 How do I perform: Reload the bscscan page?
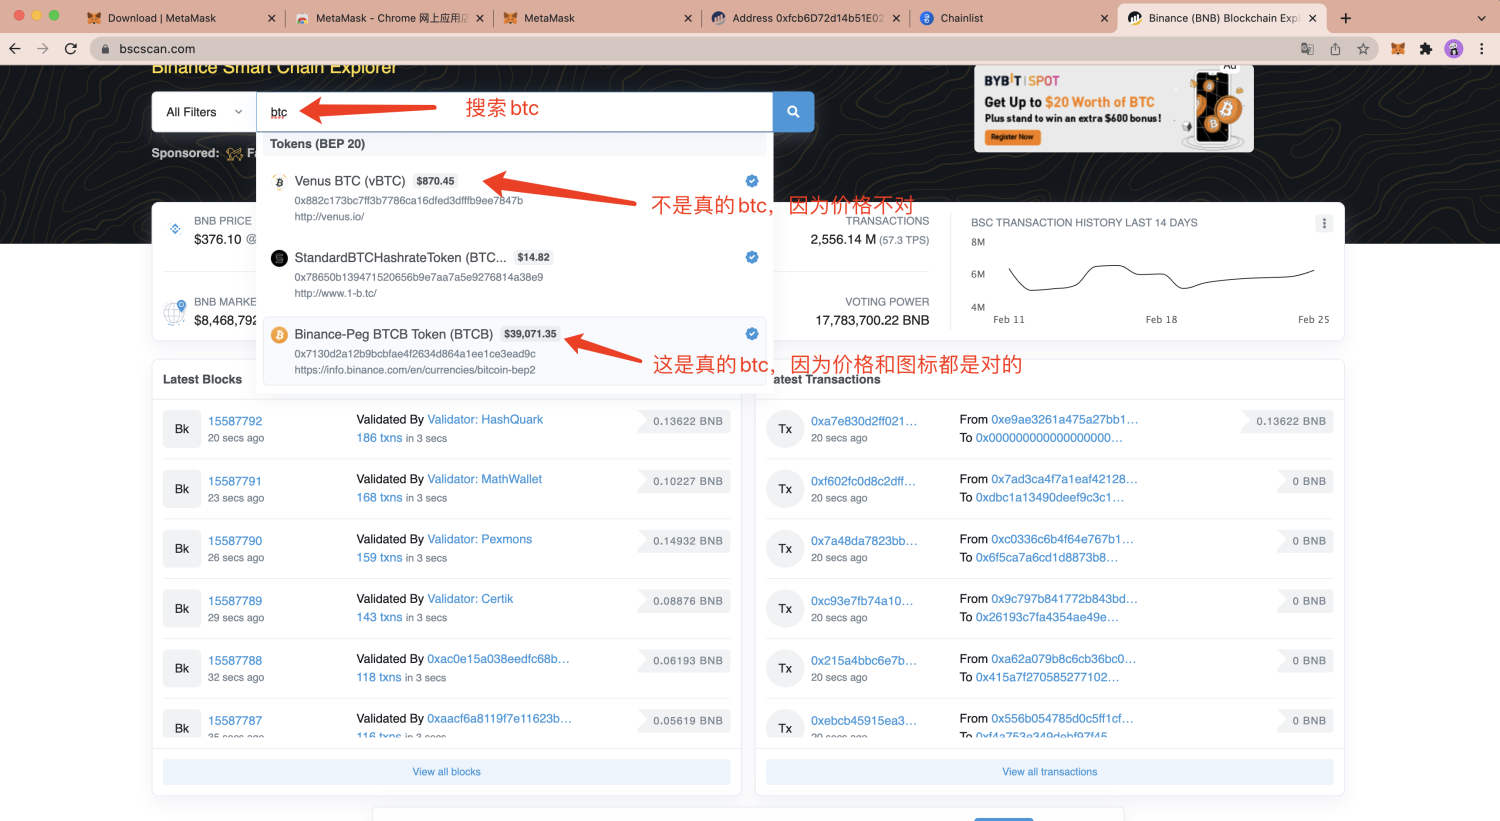pos(70,48)
